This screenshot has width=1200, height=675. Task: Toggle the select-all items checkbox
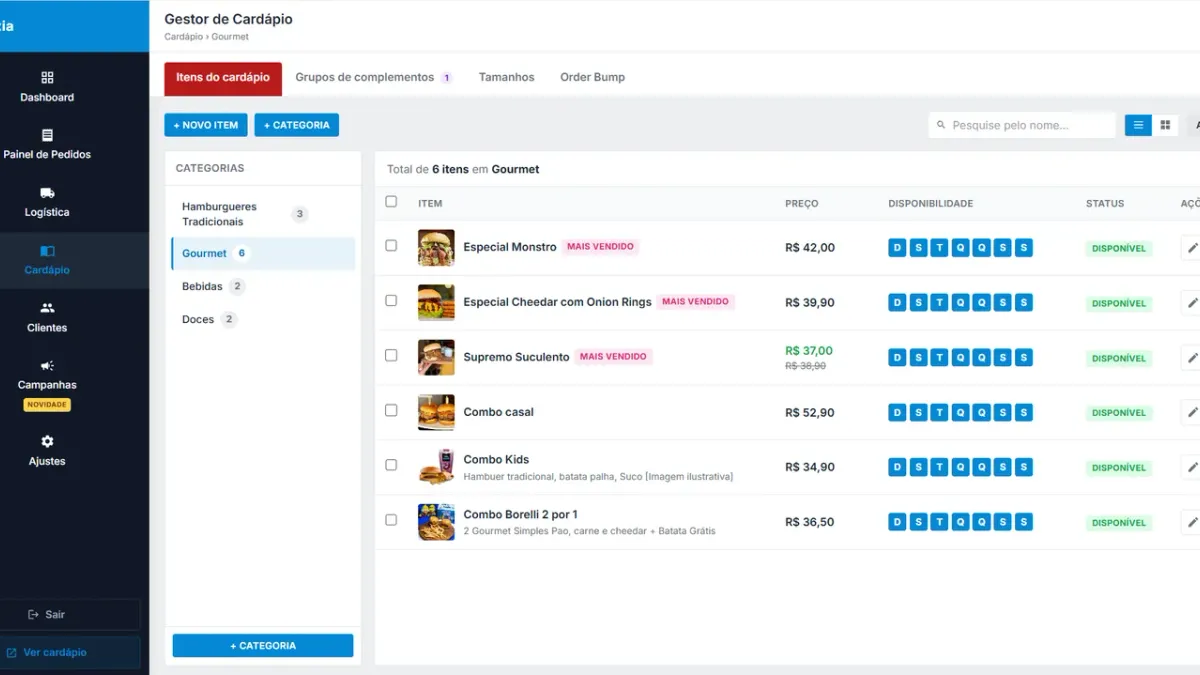391,202
